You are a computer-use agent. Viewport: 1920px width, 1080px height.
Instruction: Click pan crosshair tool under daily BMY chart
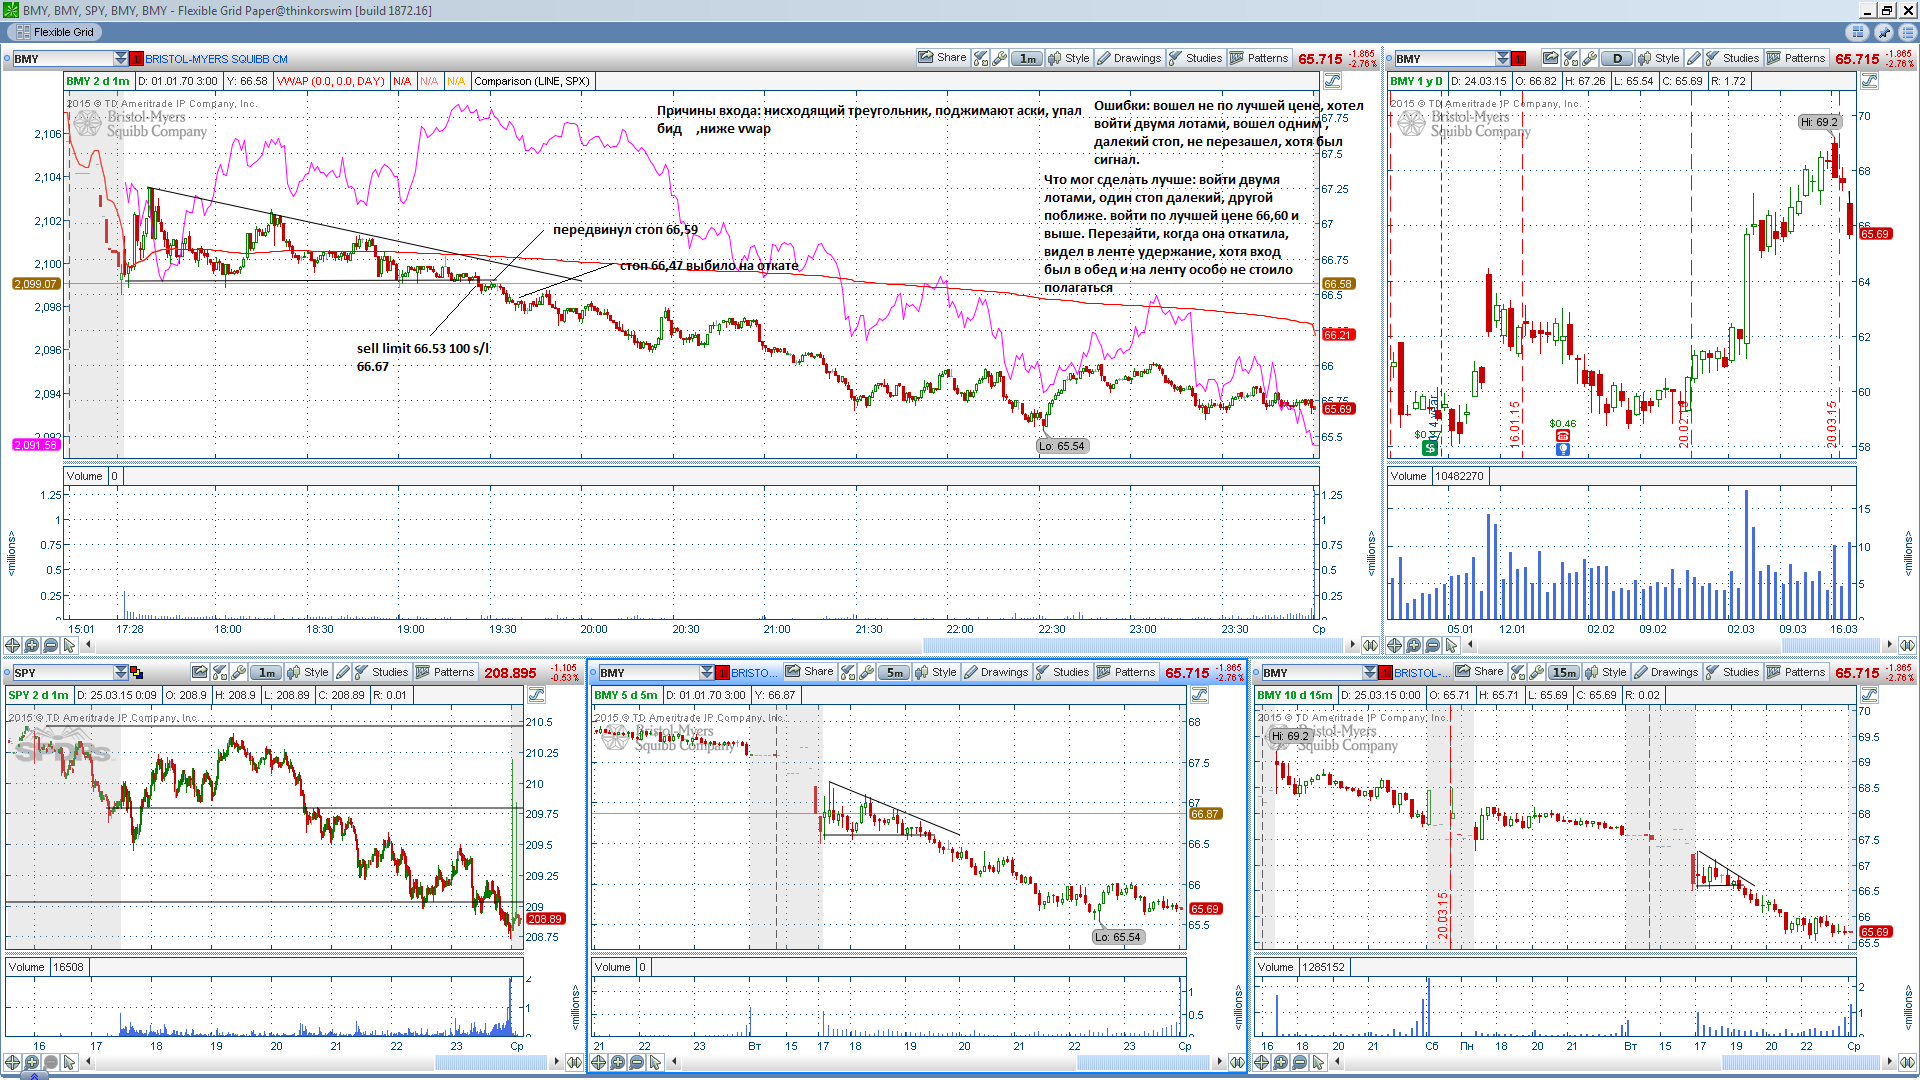click(1395, 646)
